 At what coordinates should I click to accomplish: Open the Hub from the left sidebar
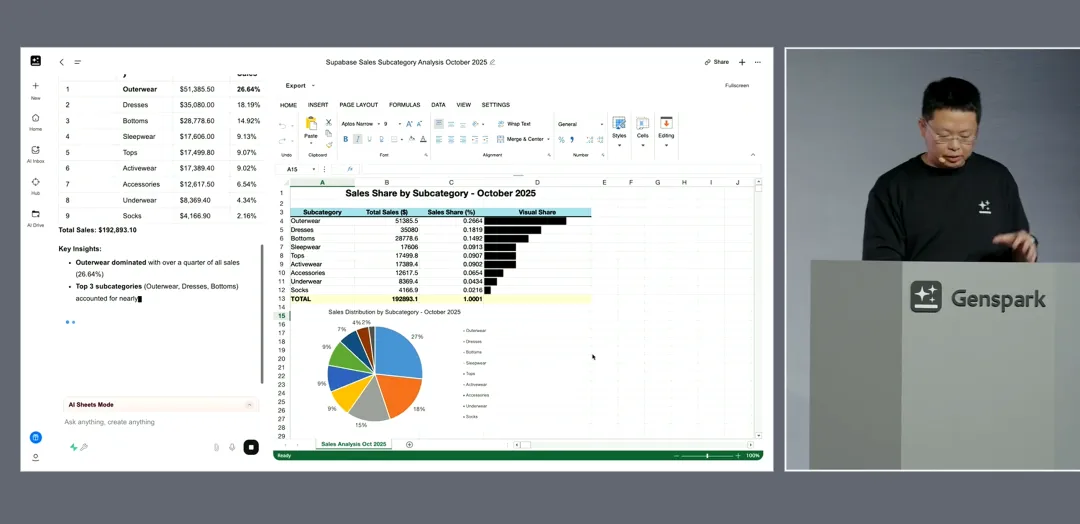35,184
